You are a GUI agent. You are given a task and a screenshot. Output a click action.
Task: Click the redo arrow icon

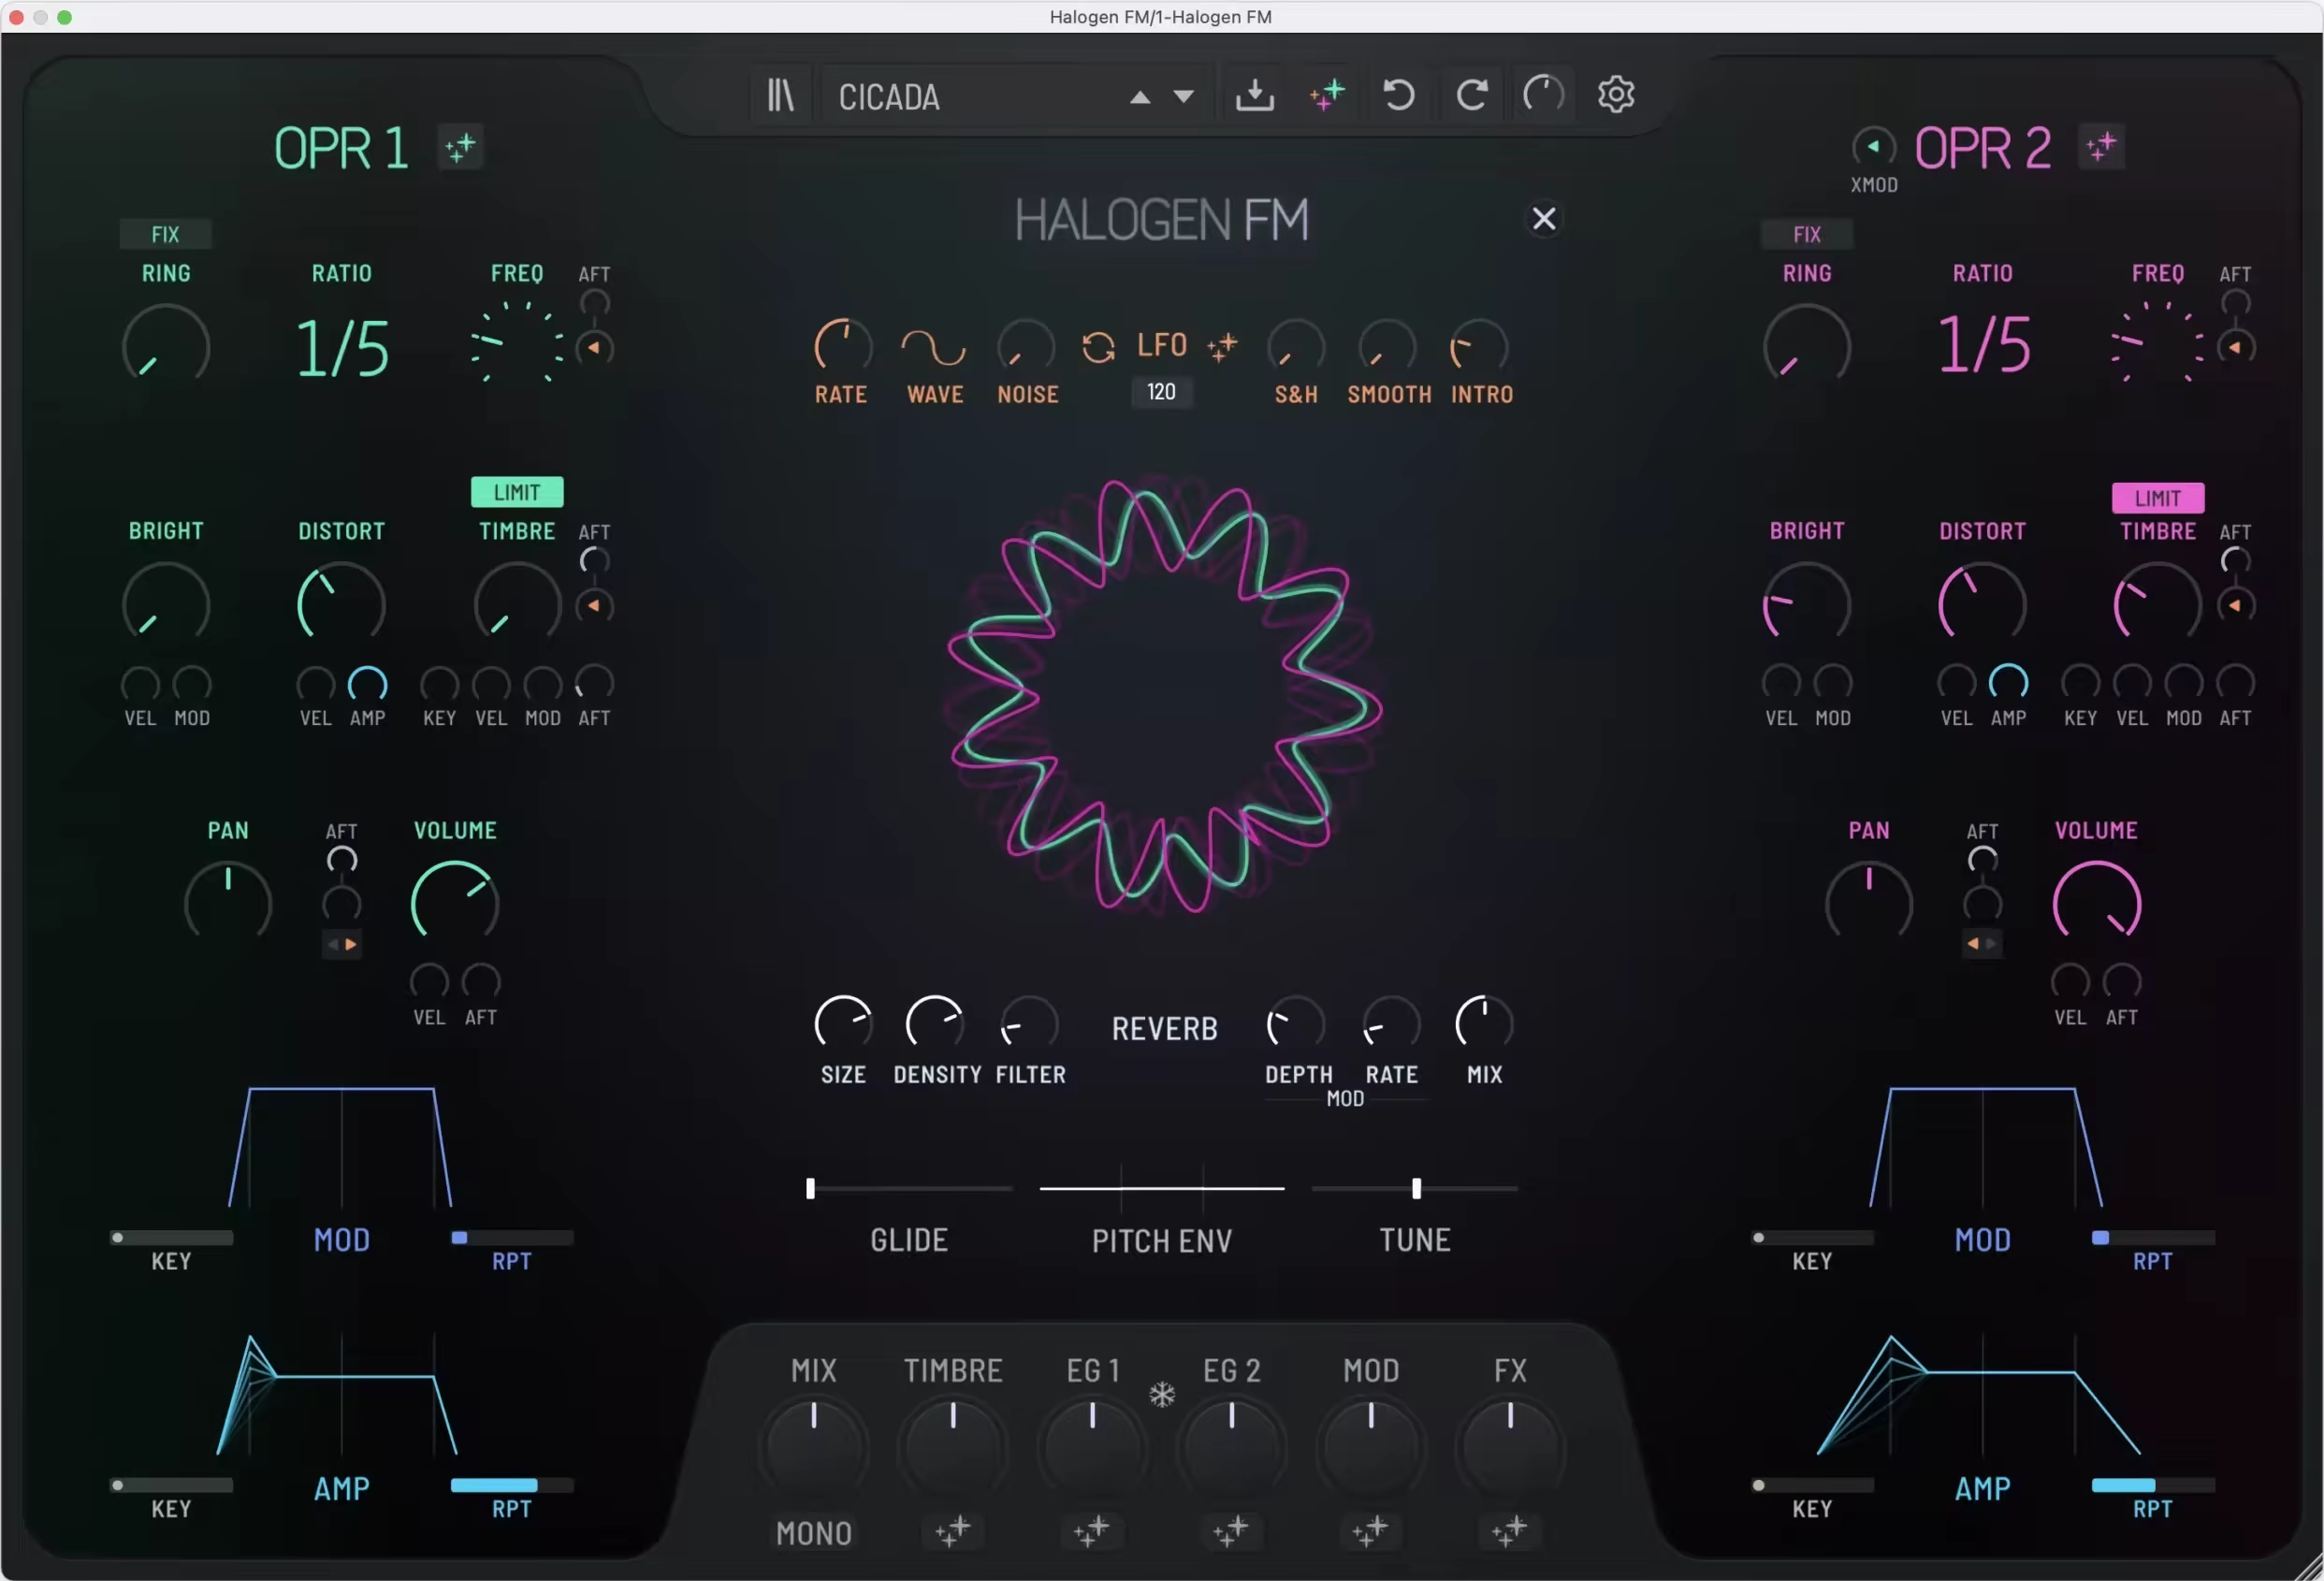coord(1471,96)
